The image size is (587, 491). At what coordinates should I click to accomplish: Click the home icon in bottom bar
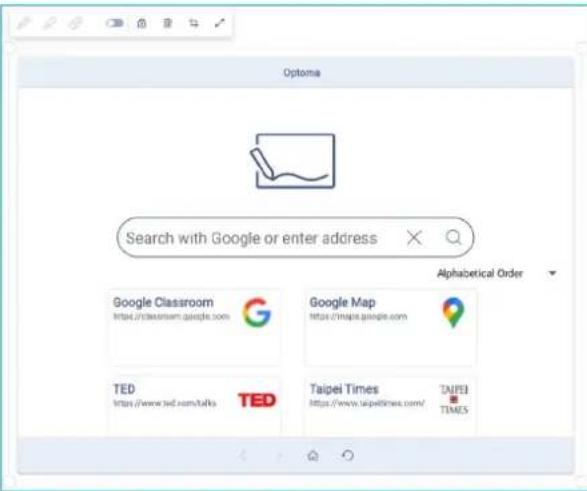point(313,455)
